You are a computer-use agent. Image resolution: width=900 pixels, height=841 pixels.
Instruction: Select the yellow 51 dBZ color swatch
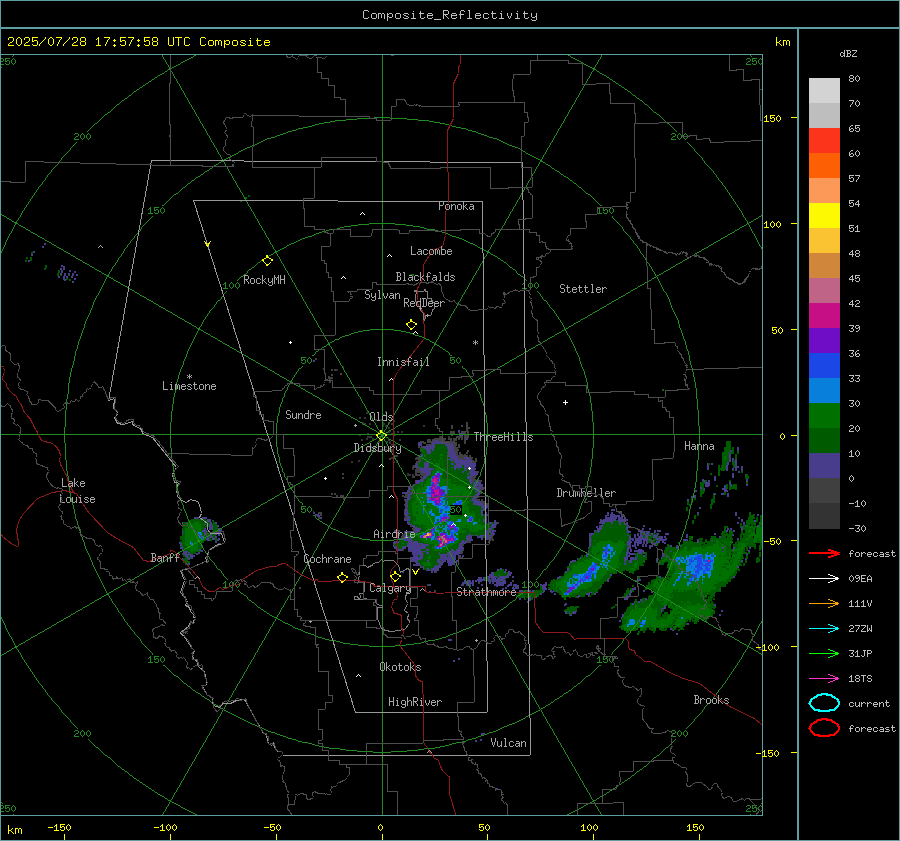click(x=824, y=216)
